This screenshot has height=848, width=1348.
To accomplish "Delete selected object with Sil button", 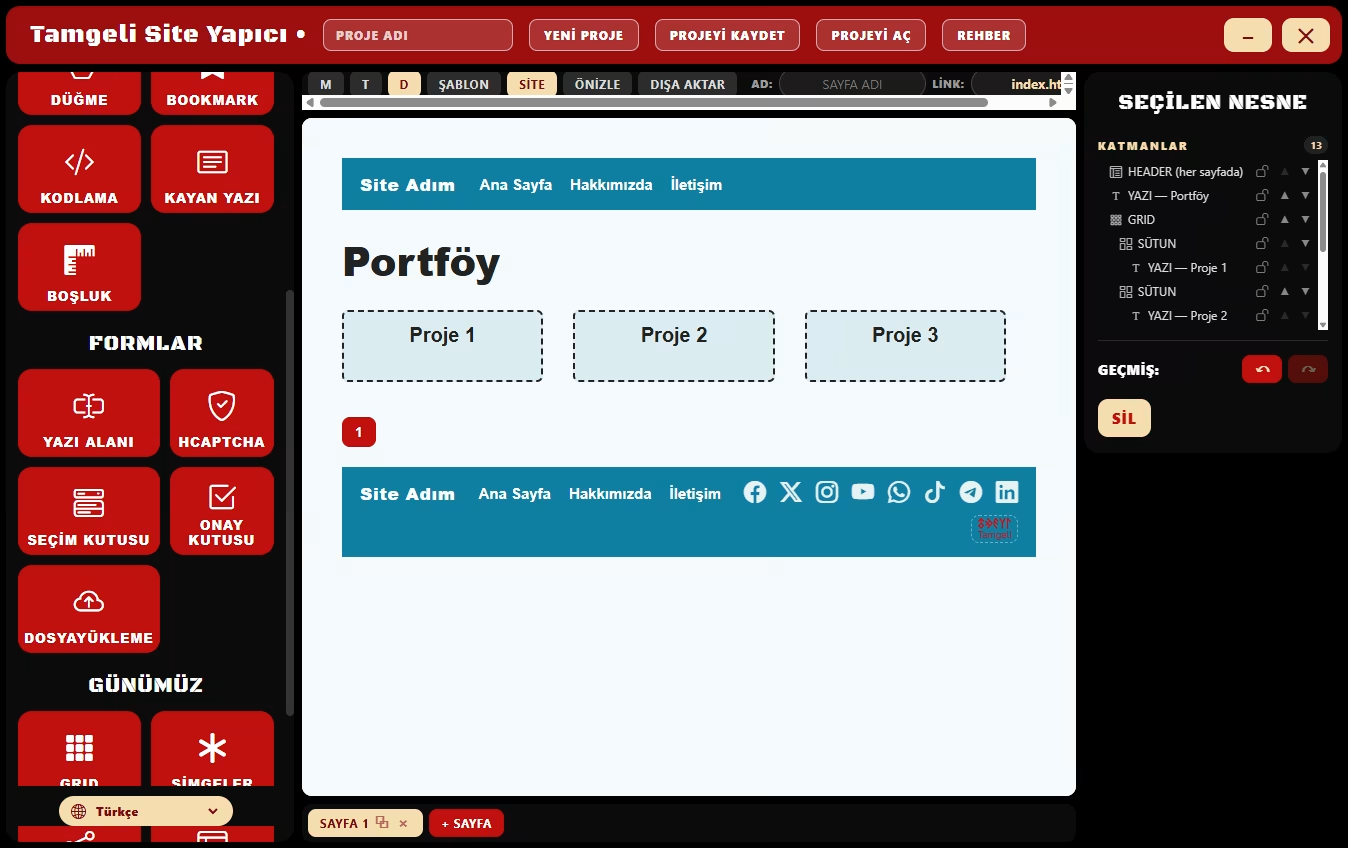I will point(1124,418).
